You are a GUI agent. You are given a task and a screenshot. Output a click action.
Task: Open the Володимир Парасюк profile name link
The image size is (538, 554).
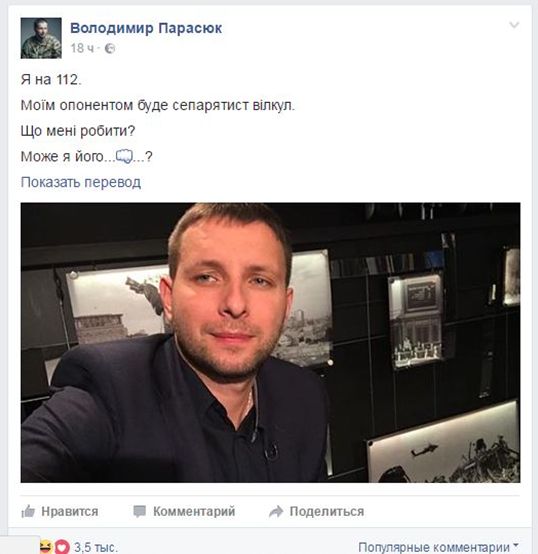pyautogui.click(x=146, y=28)
